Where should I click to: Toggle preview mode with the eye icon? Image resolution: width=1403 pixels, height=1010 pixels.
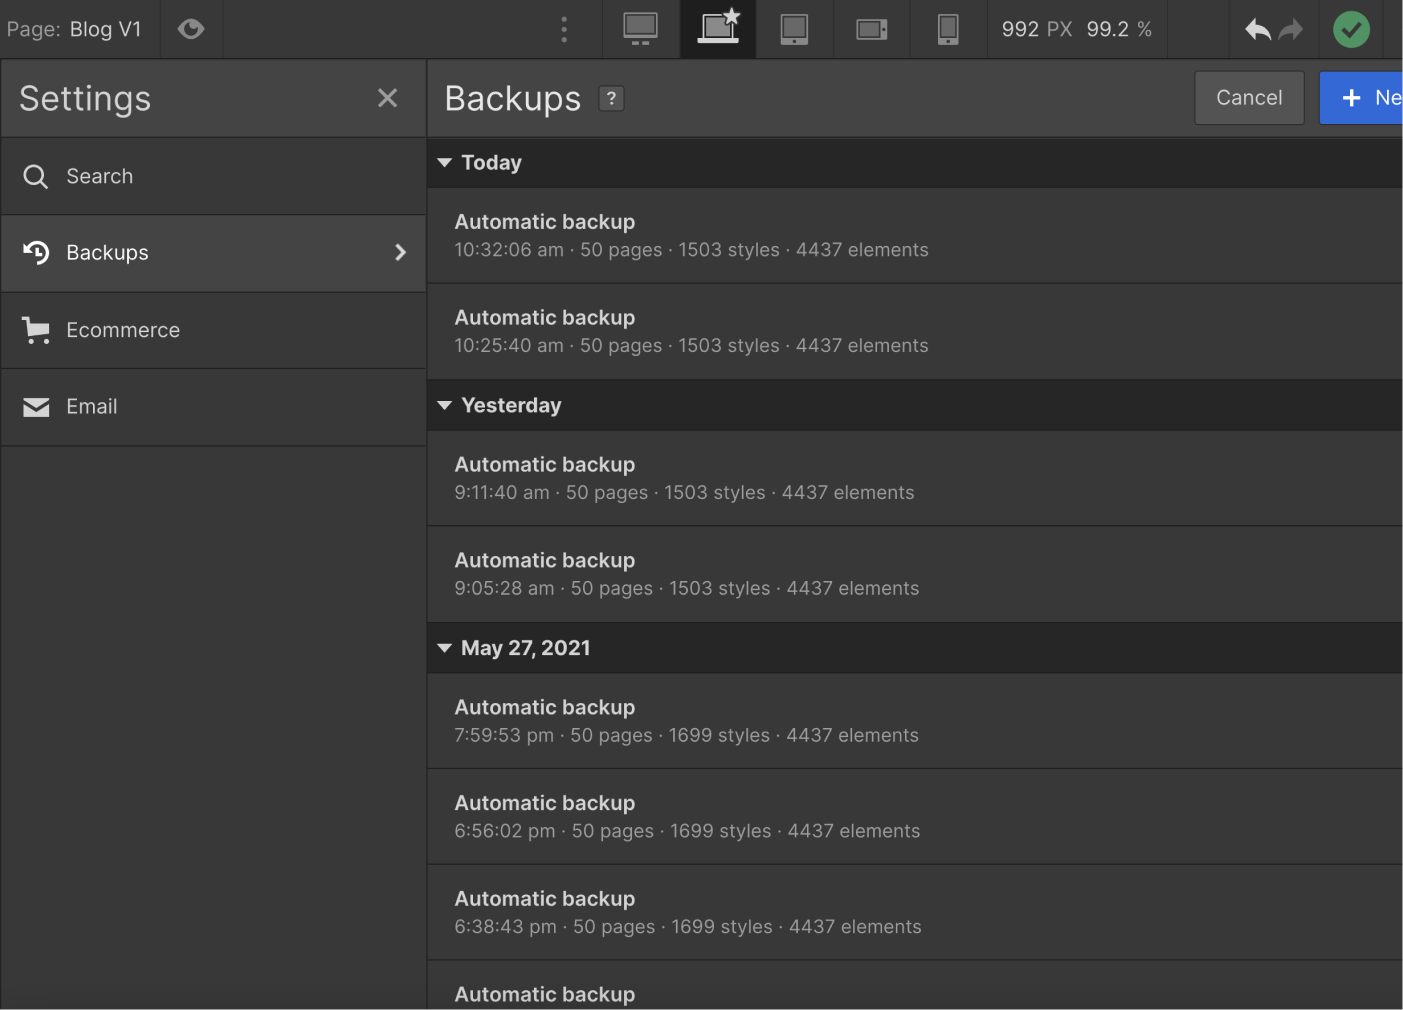(191, 28)
